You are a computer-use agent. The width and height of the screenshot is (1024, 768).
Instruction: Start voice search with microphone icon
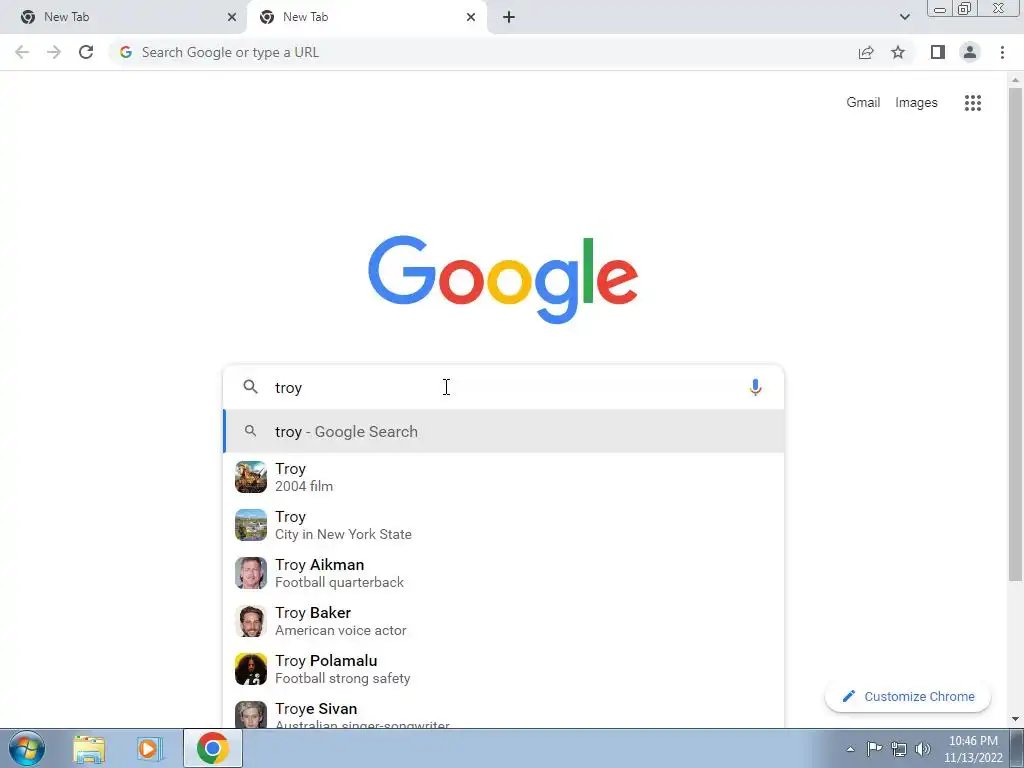coord(755,387)
